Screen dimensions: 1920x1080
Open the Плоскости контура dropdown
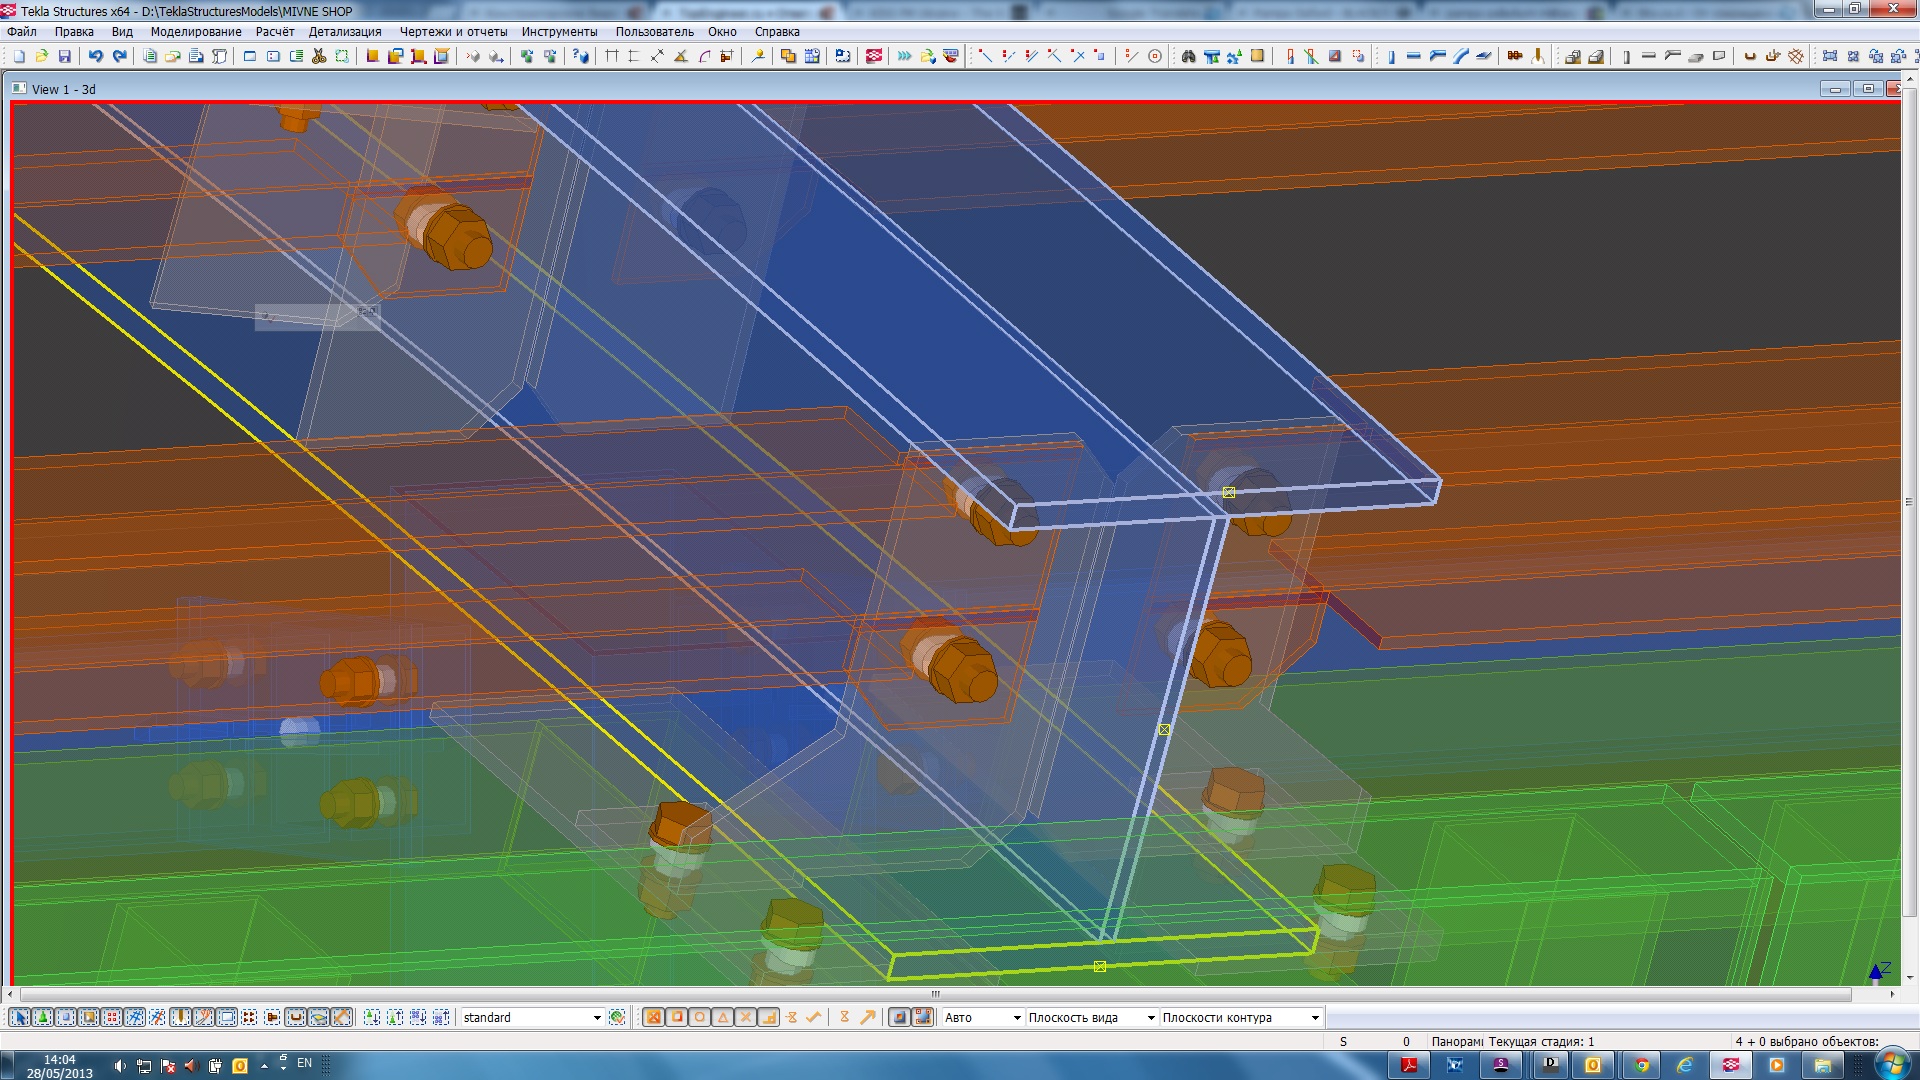[x=1314, y=1018]
